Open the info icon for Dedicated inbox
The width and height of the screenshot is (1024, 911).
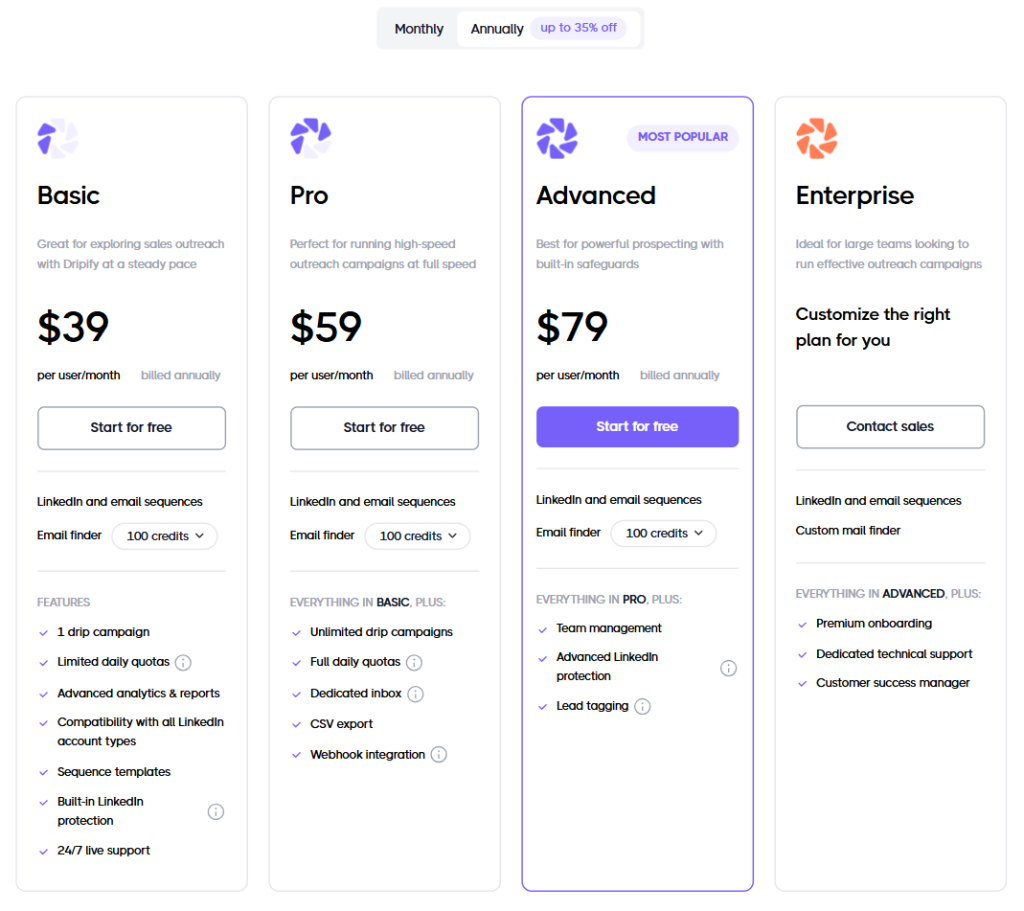point(416,692)
